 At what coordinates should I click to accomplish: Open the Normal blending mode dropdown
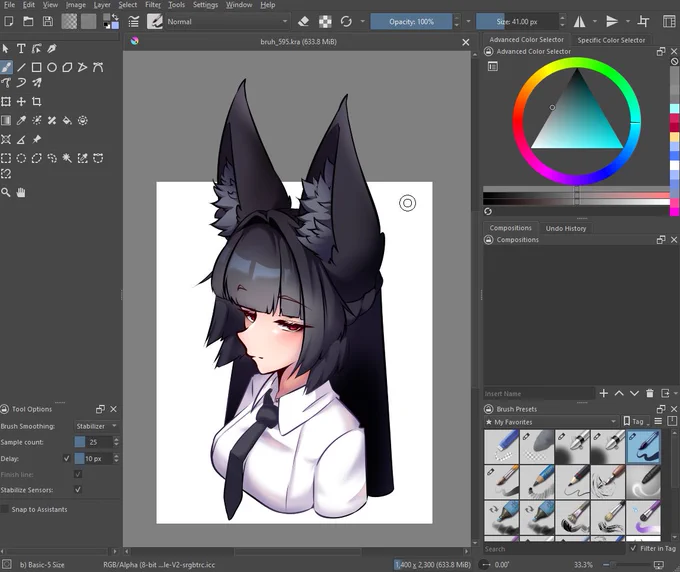point(227,22)
